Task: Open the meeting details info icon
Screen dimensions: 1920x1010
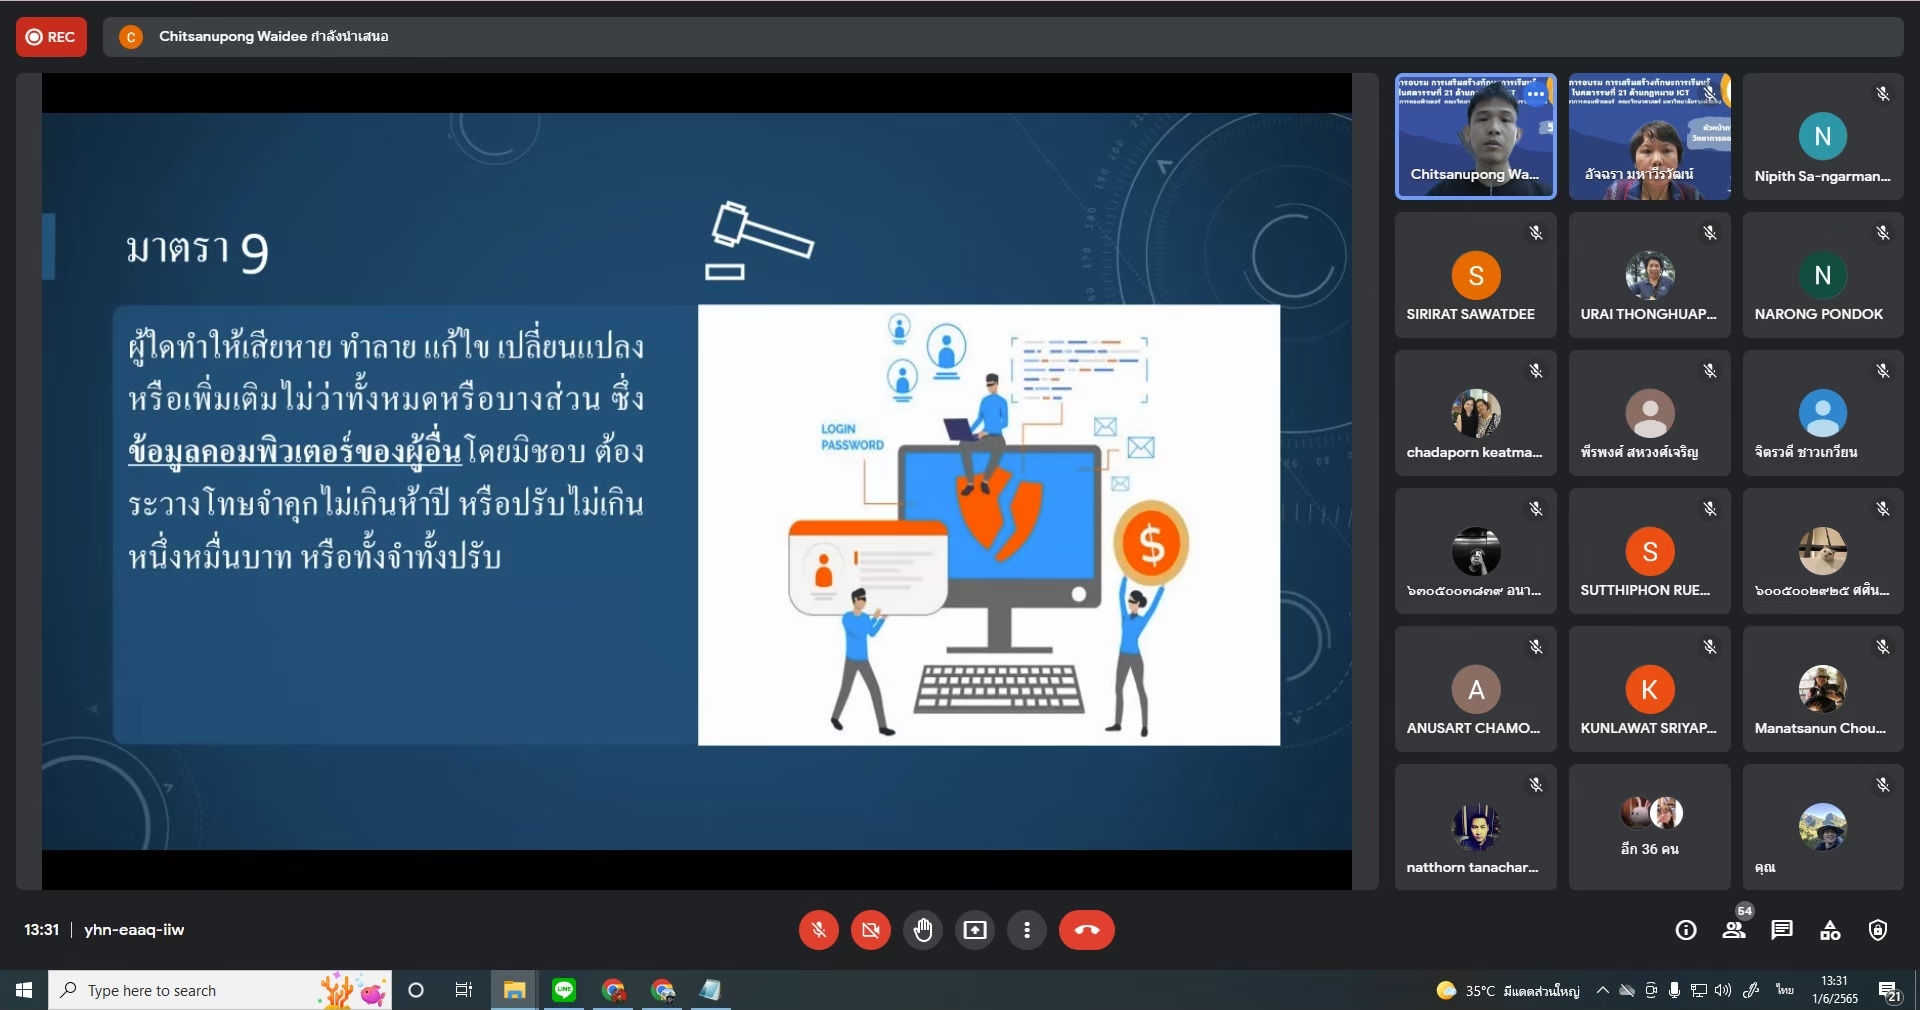Action: click(x=1686, y=930)
